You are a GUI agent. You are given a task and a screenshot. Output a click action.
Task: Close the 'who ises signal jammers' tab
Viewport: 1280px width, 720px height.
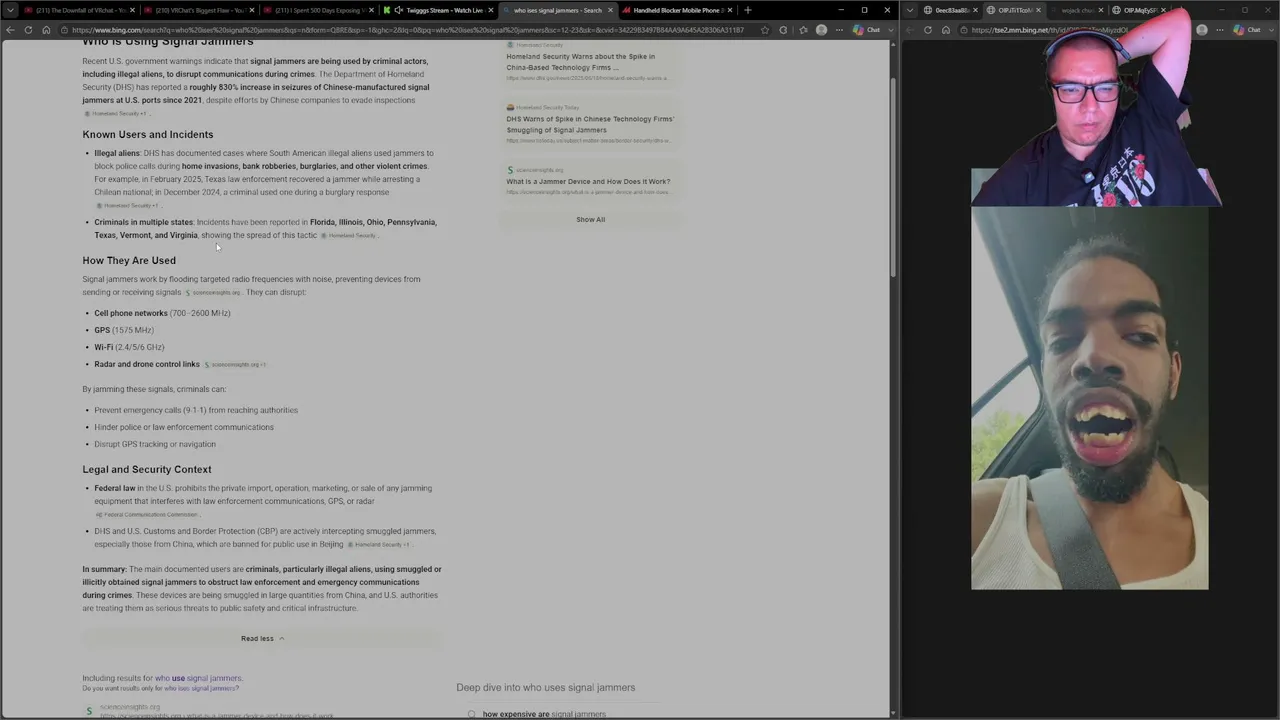tap(610, 10)
